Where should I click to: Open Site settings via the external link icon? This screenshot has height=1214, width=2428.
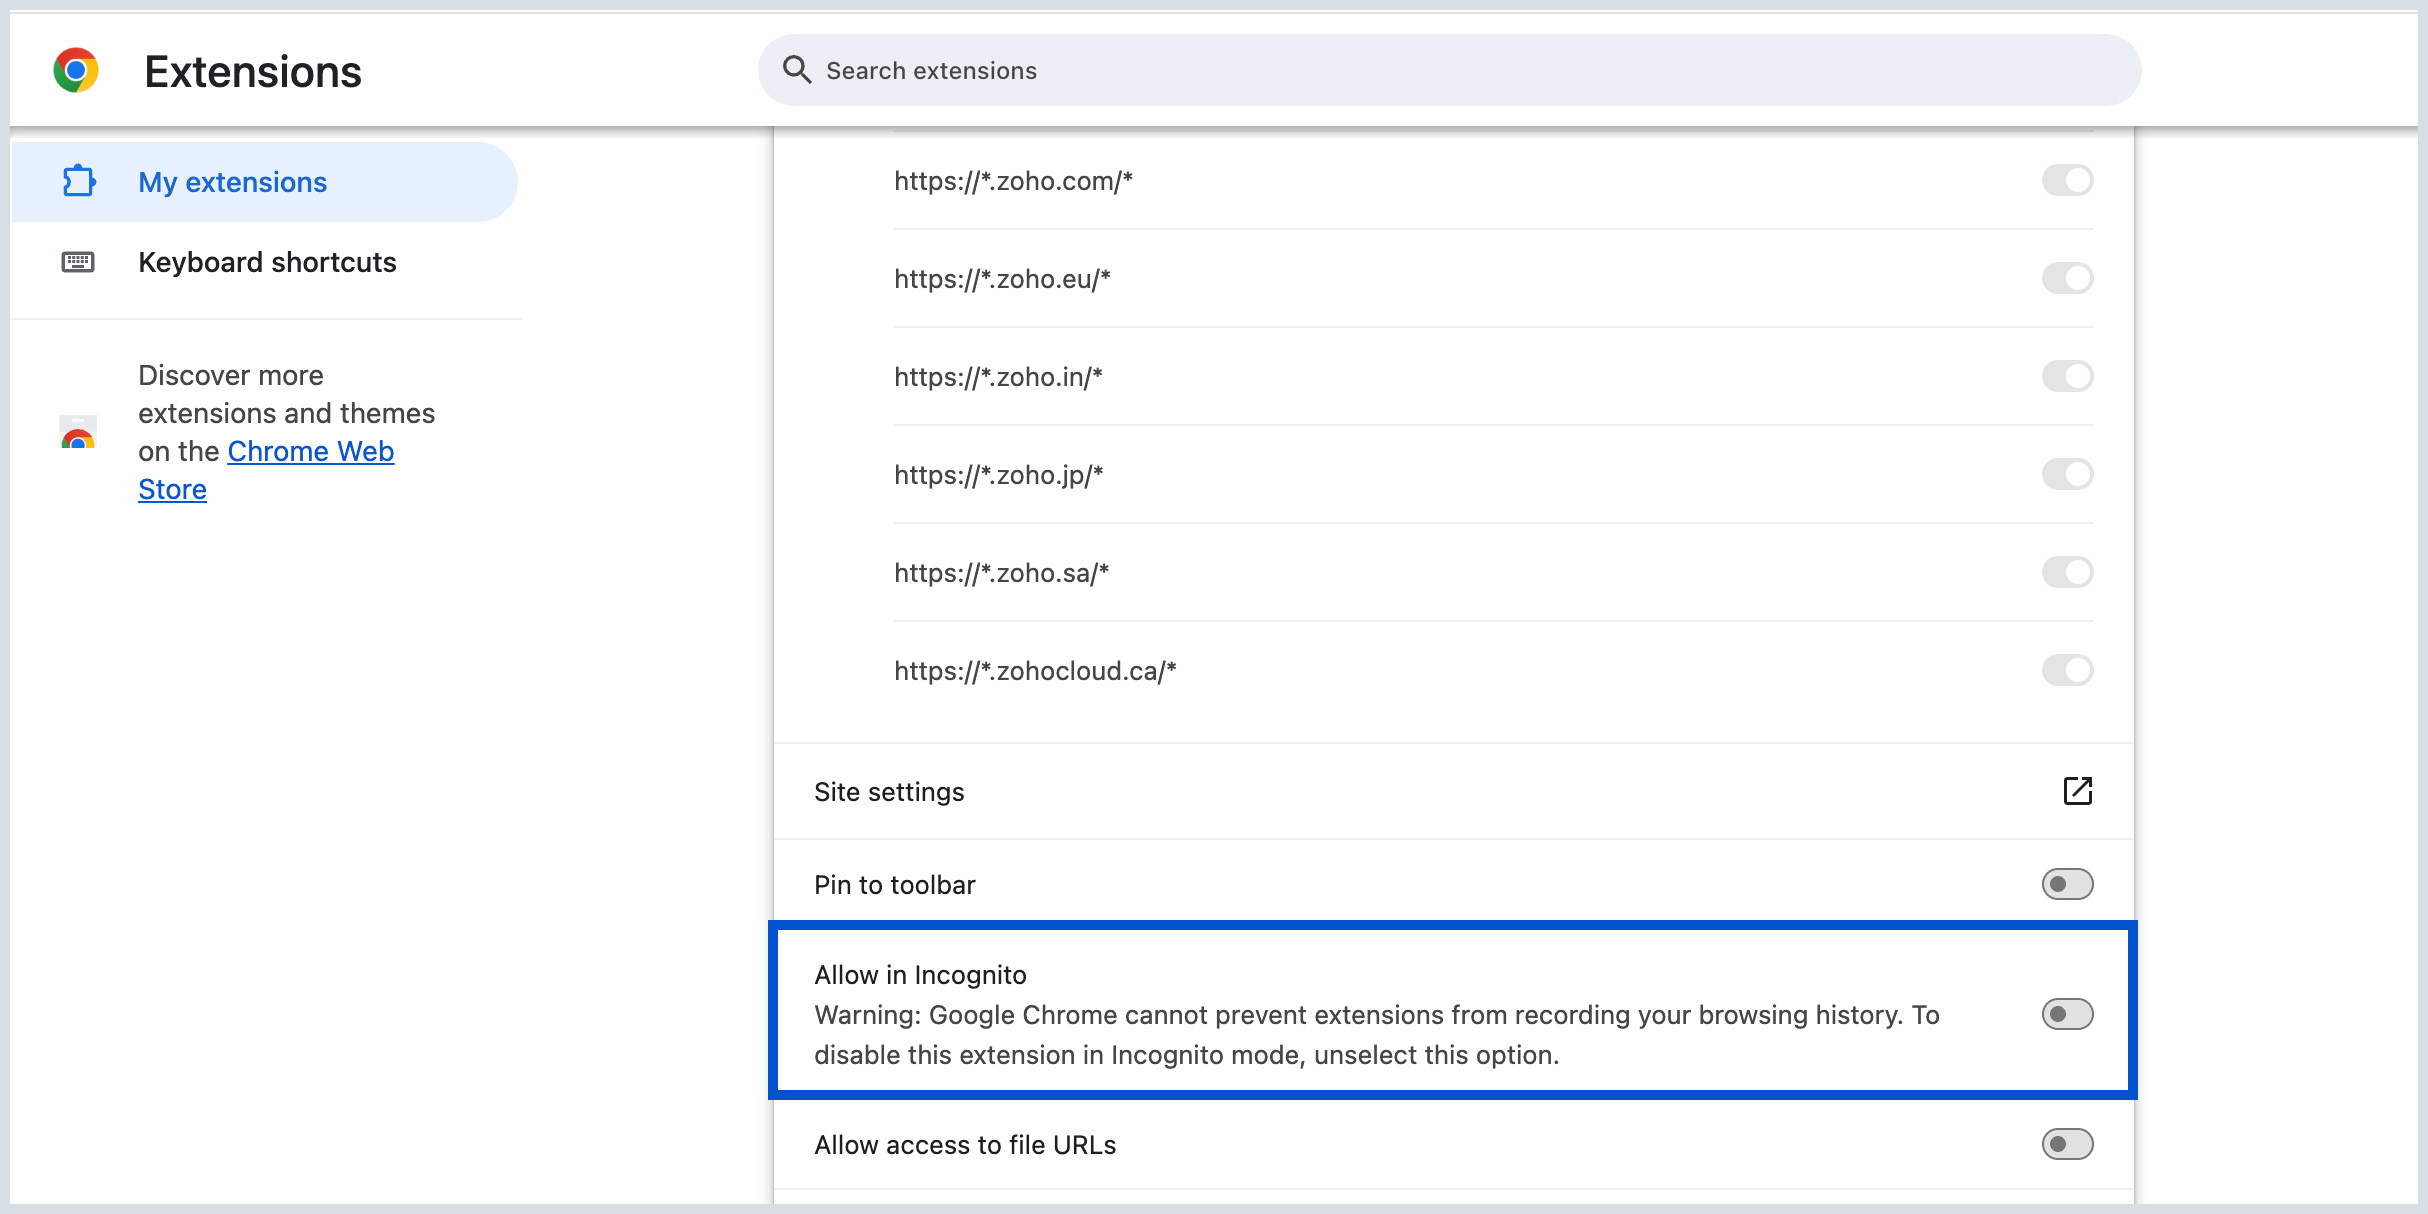coord(2077,791)
